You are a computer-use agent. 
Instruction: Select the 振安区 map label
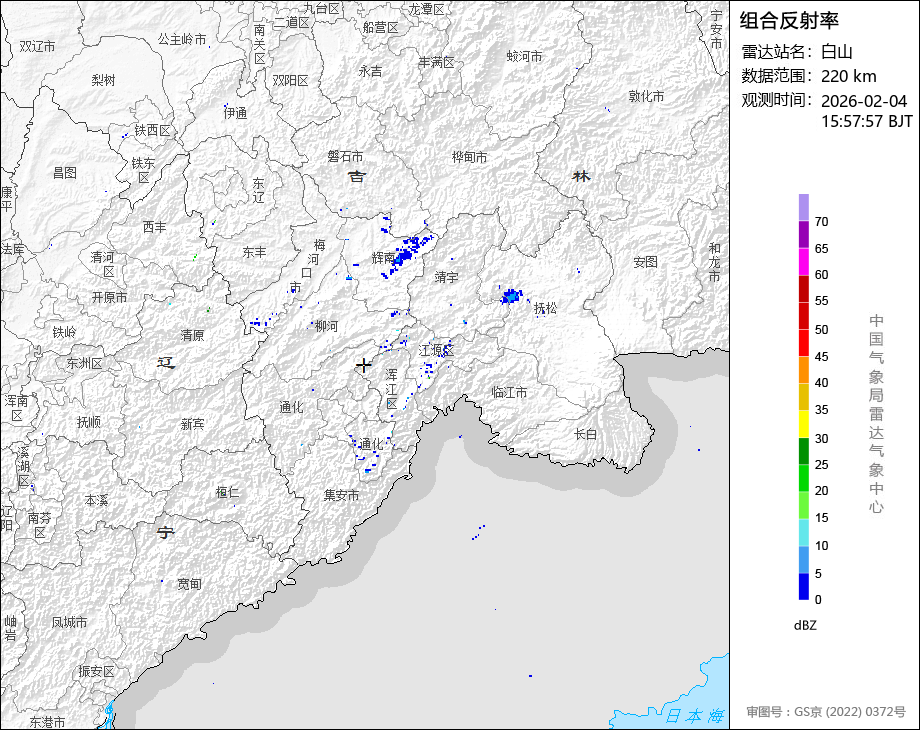96,671
